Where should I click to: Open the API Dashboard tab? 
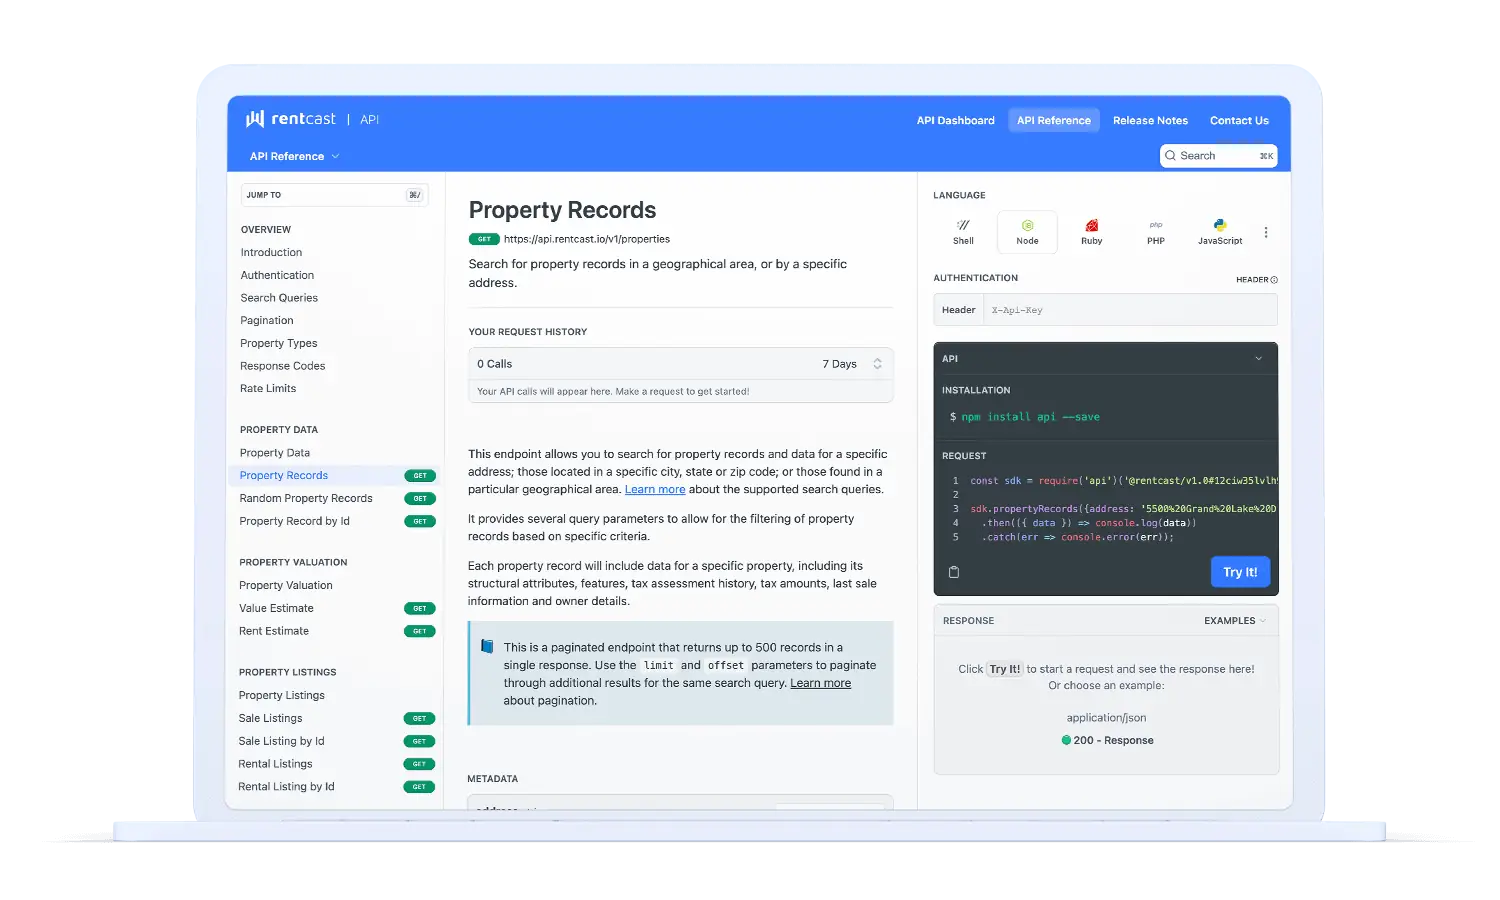tap(956, 121)
